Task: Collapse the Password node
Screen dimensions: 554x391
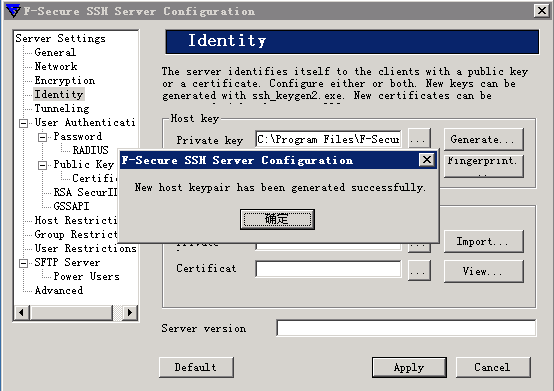Action: coord(42,137)
